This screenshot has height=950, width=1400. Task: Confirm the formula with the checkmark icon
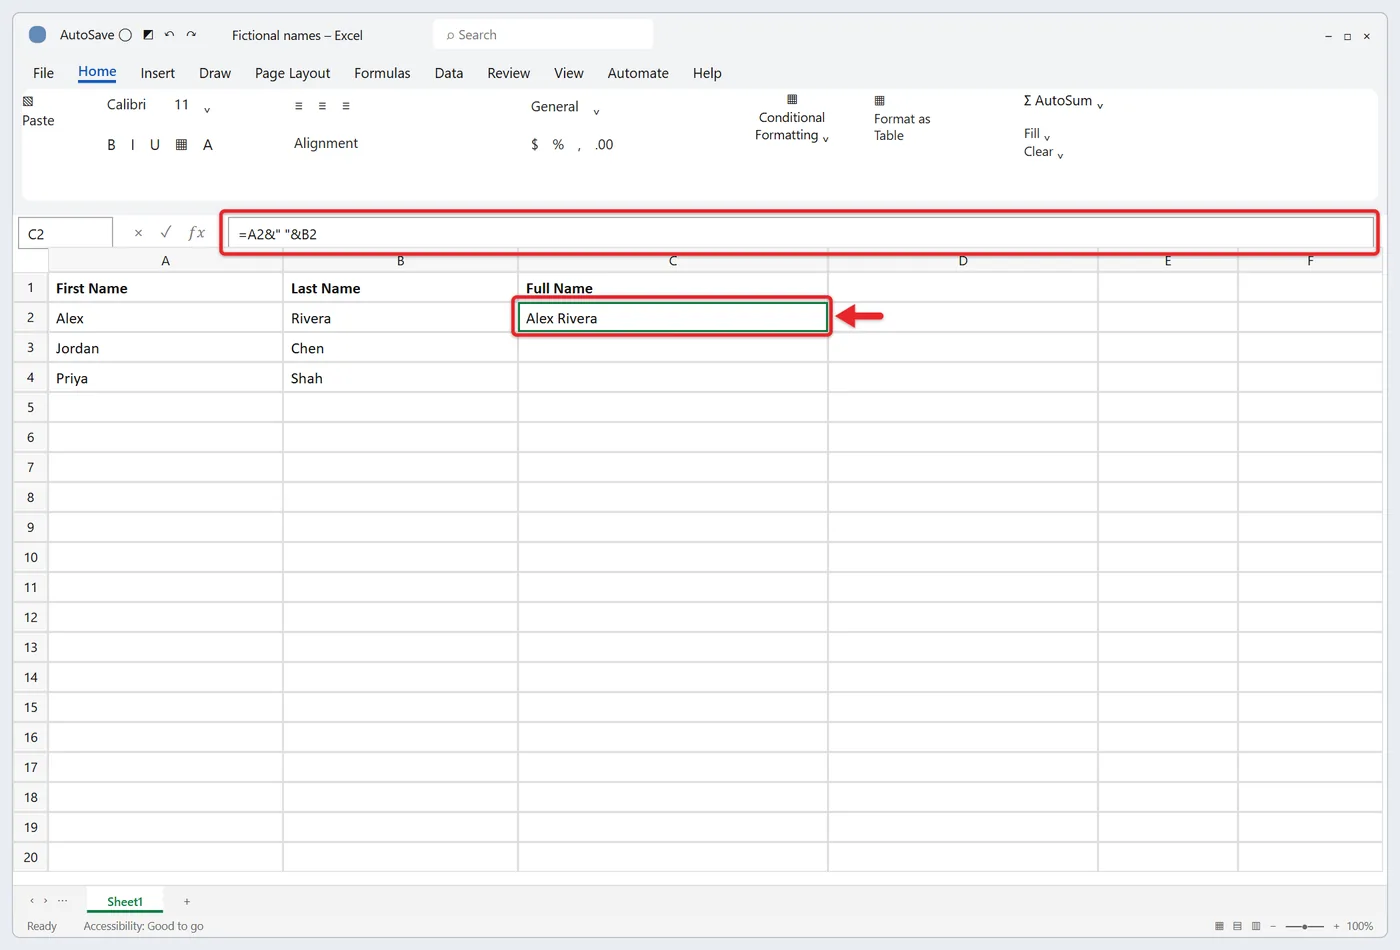[x=166, y=232]
